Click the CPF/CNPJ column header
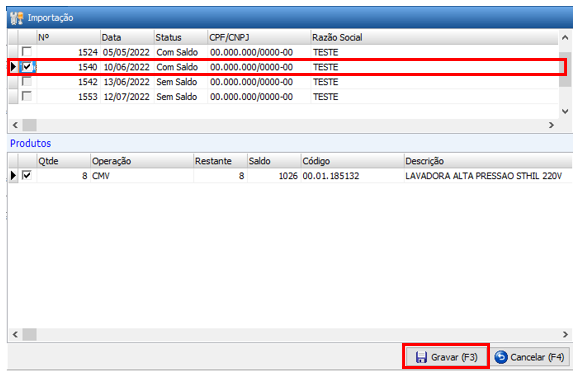The image size is (578, 378). pos(259,37)
